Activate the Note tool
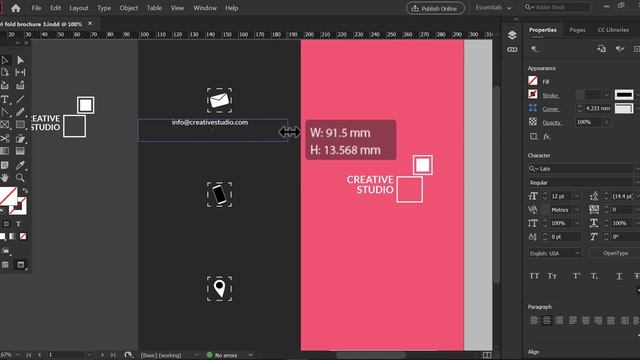640x360 pixels. tap(5, 165)
